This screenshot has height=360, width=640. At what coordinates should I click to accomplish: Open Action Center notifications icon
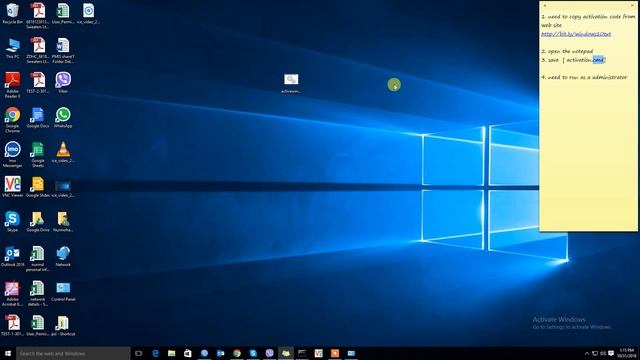pyautogui.click(x=611, y=353)
